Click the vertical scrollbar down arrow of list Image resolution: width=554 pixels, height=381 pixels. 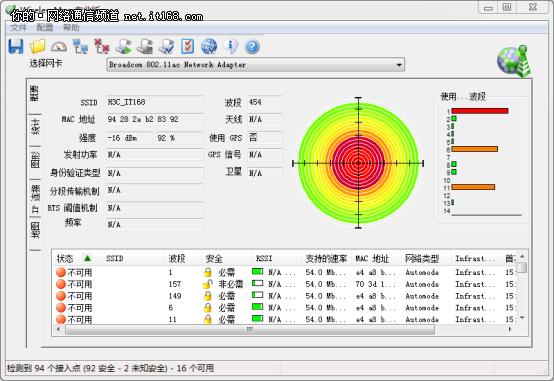coord(522,318)
